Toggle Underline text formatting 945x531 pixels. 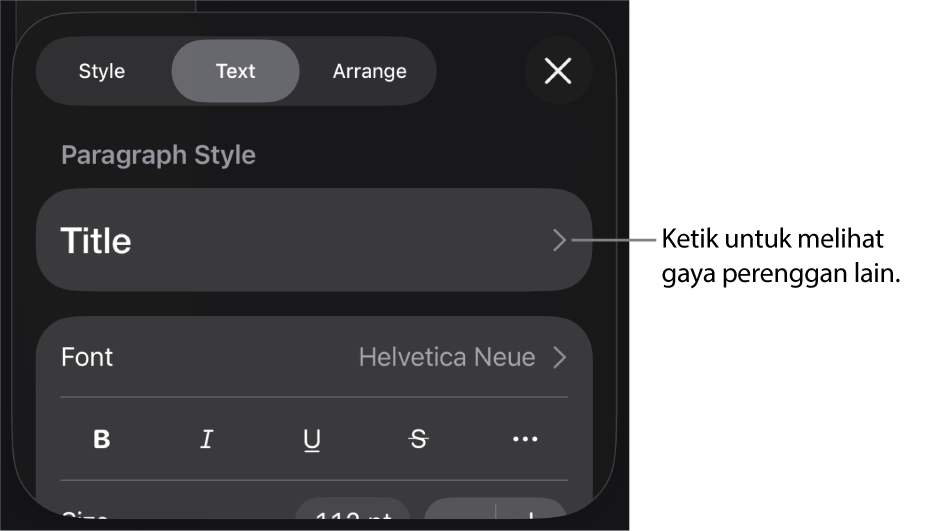(312, 439)
